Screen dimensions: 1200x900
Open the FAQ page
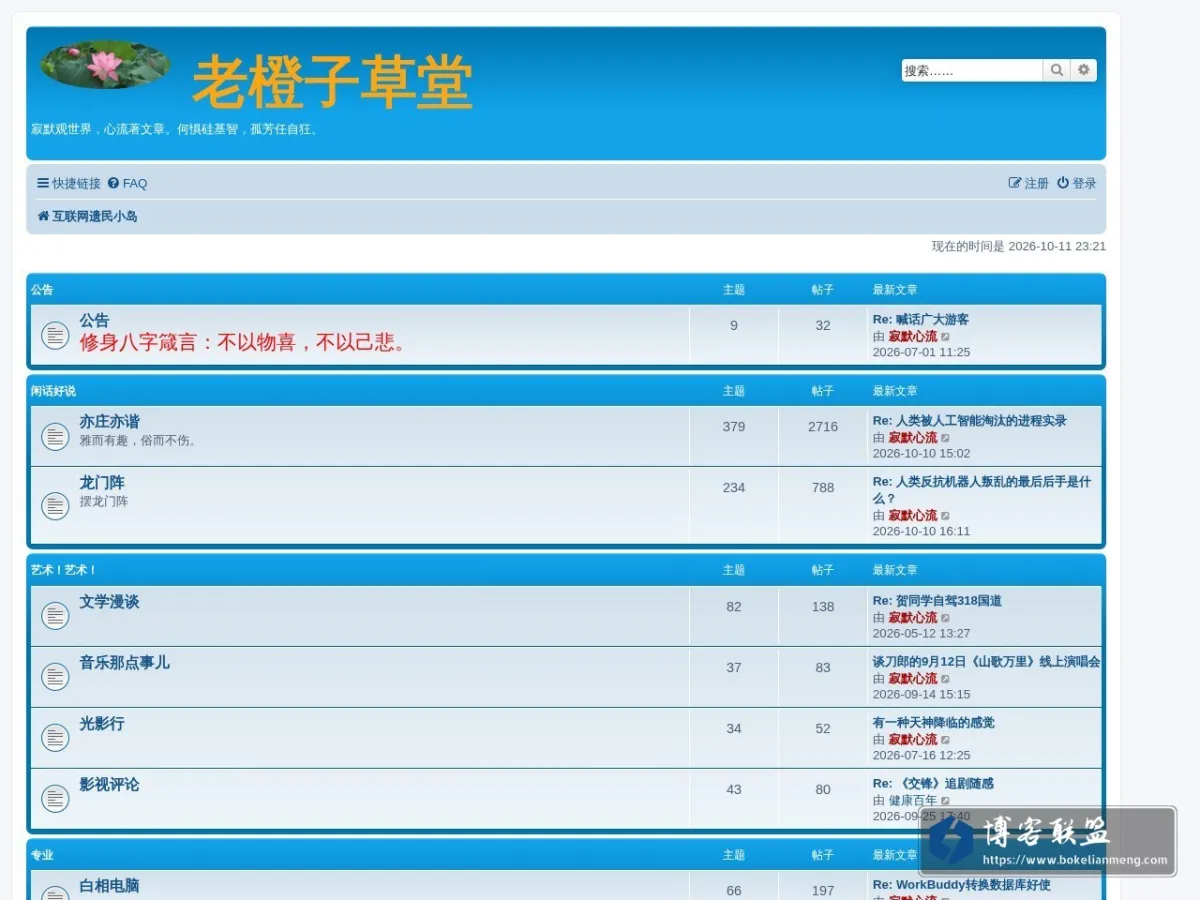pyautogui.click(x=128, y=183)
